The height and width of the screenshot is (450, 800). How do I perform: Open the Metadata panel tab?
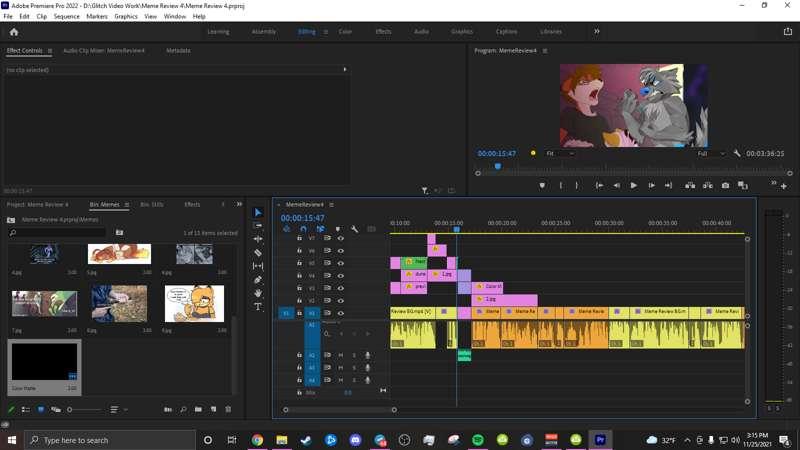(x=178, y=51)
